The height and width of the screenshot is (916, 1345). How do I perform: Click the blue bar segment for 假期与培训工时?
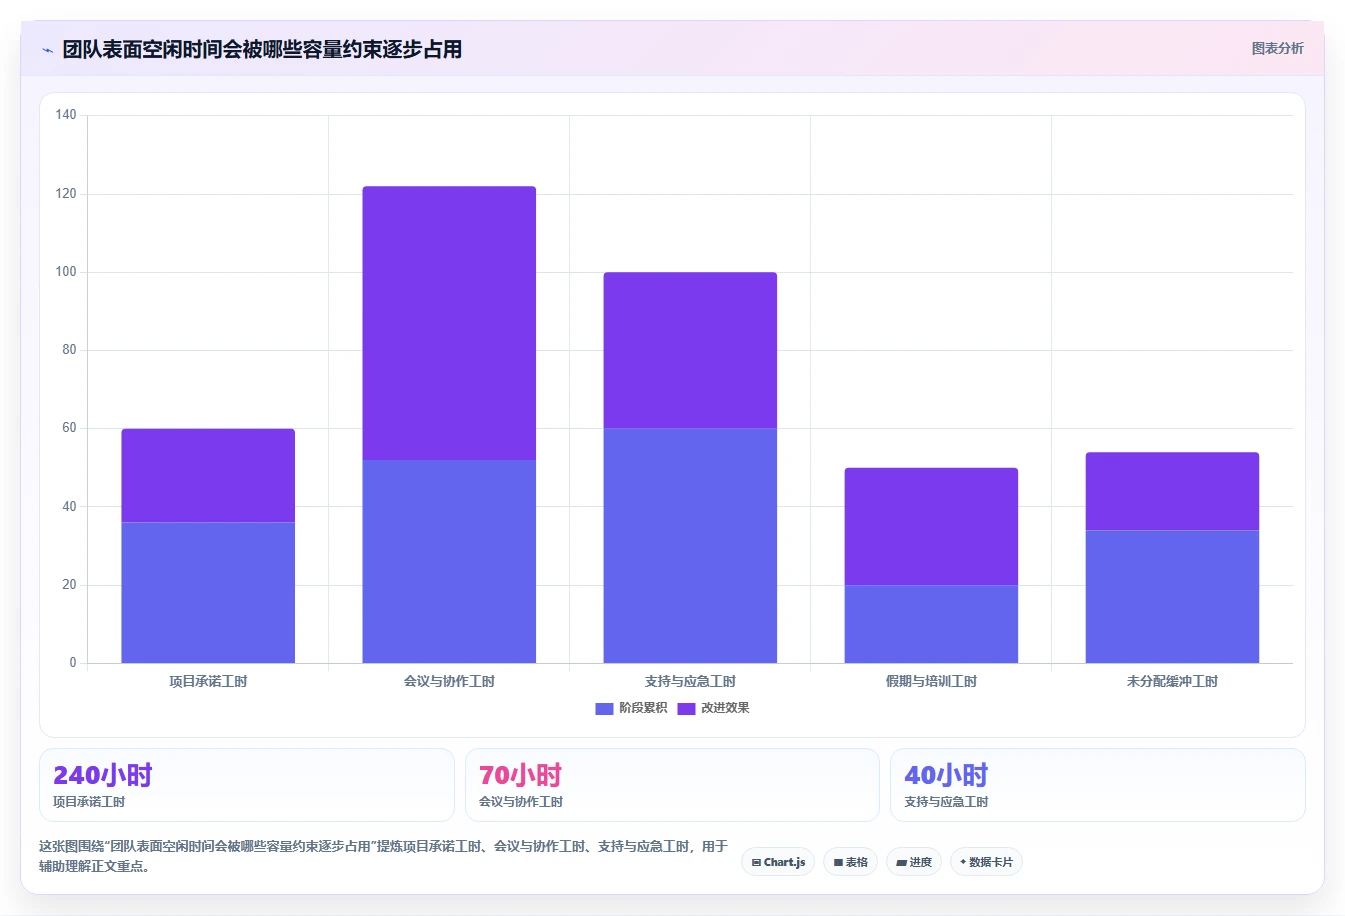click(x=931, y=624)
